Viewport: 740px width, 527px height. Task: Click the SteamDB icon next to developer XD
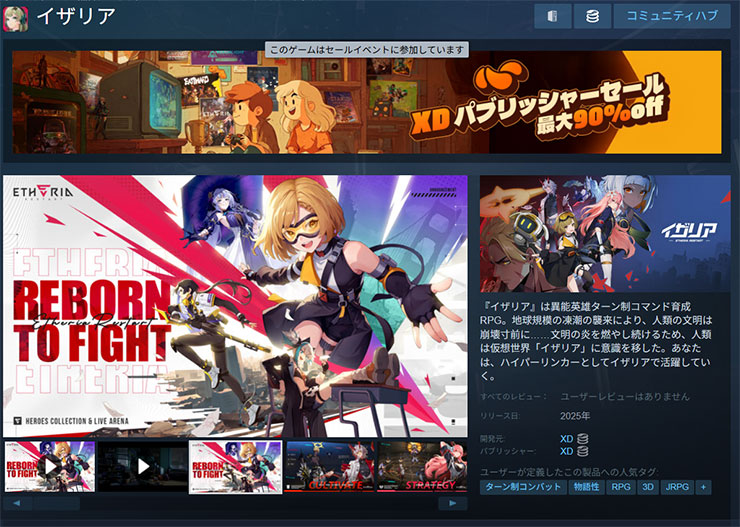click(583, 439)
